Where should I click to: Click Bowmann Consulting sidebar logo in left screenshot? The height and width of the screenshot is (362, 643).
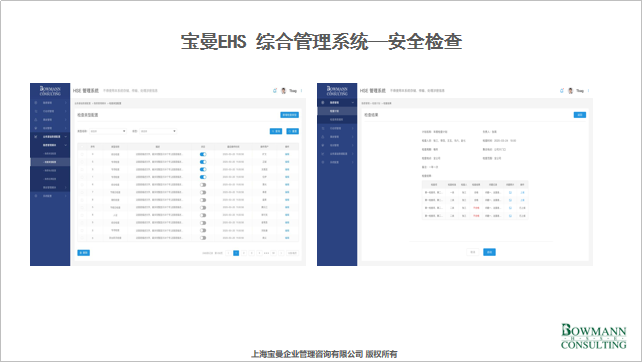tap(50, 91)
